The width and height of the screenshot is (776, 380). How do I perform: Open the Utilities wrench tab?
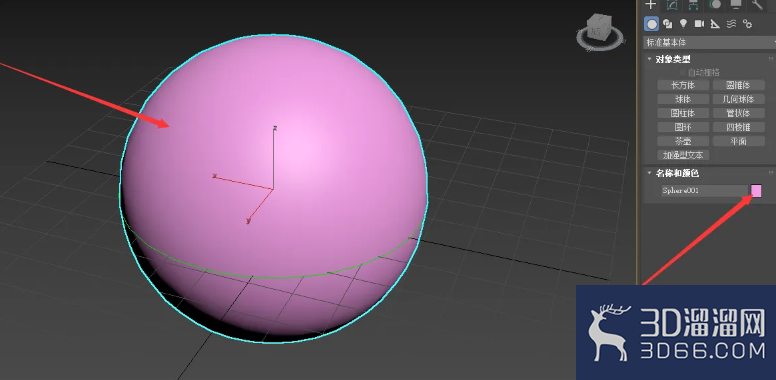(x=757, y=5)
